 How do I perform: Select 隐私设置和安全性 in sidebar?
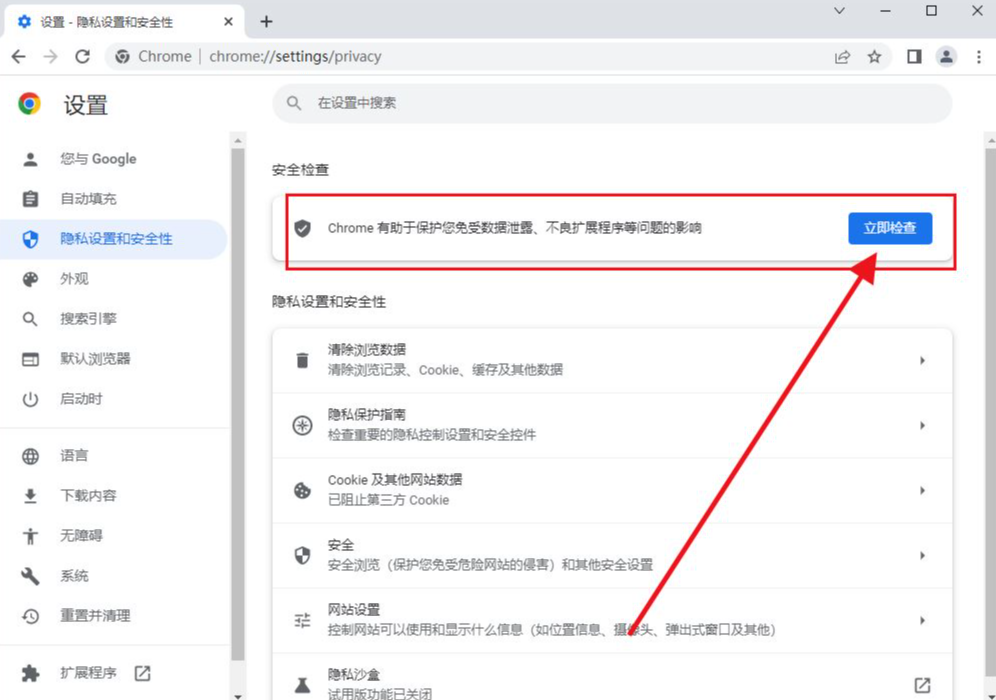[x=116, y=239]
